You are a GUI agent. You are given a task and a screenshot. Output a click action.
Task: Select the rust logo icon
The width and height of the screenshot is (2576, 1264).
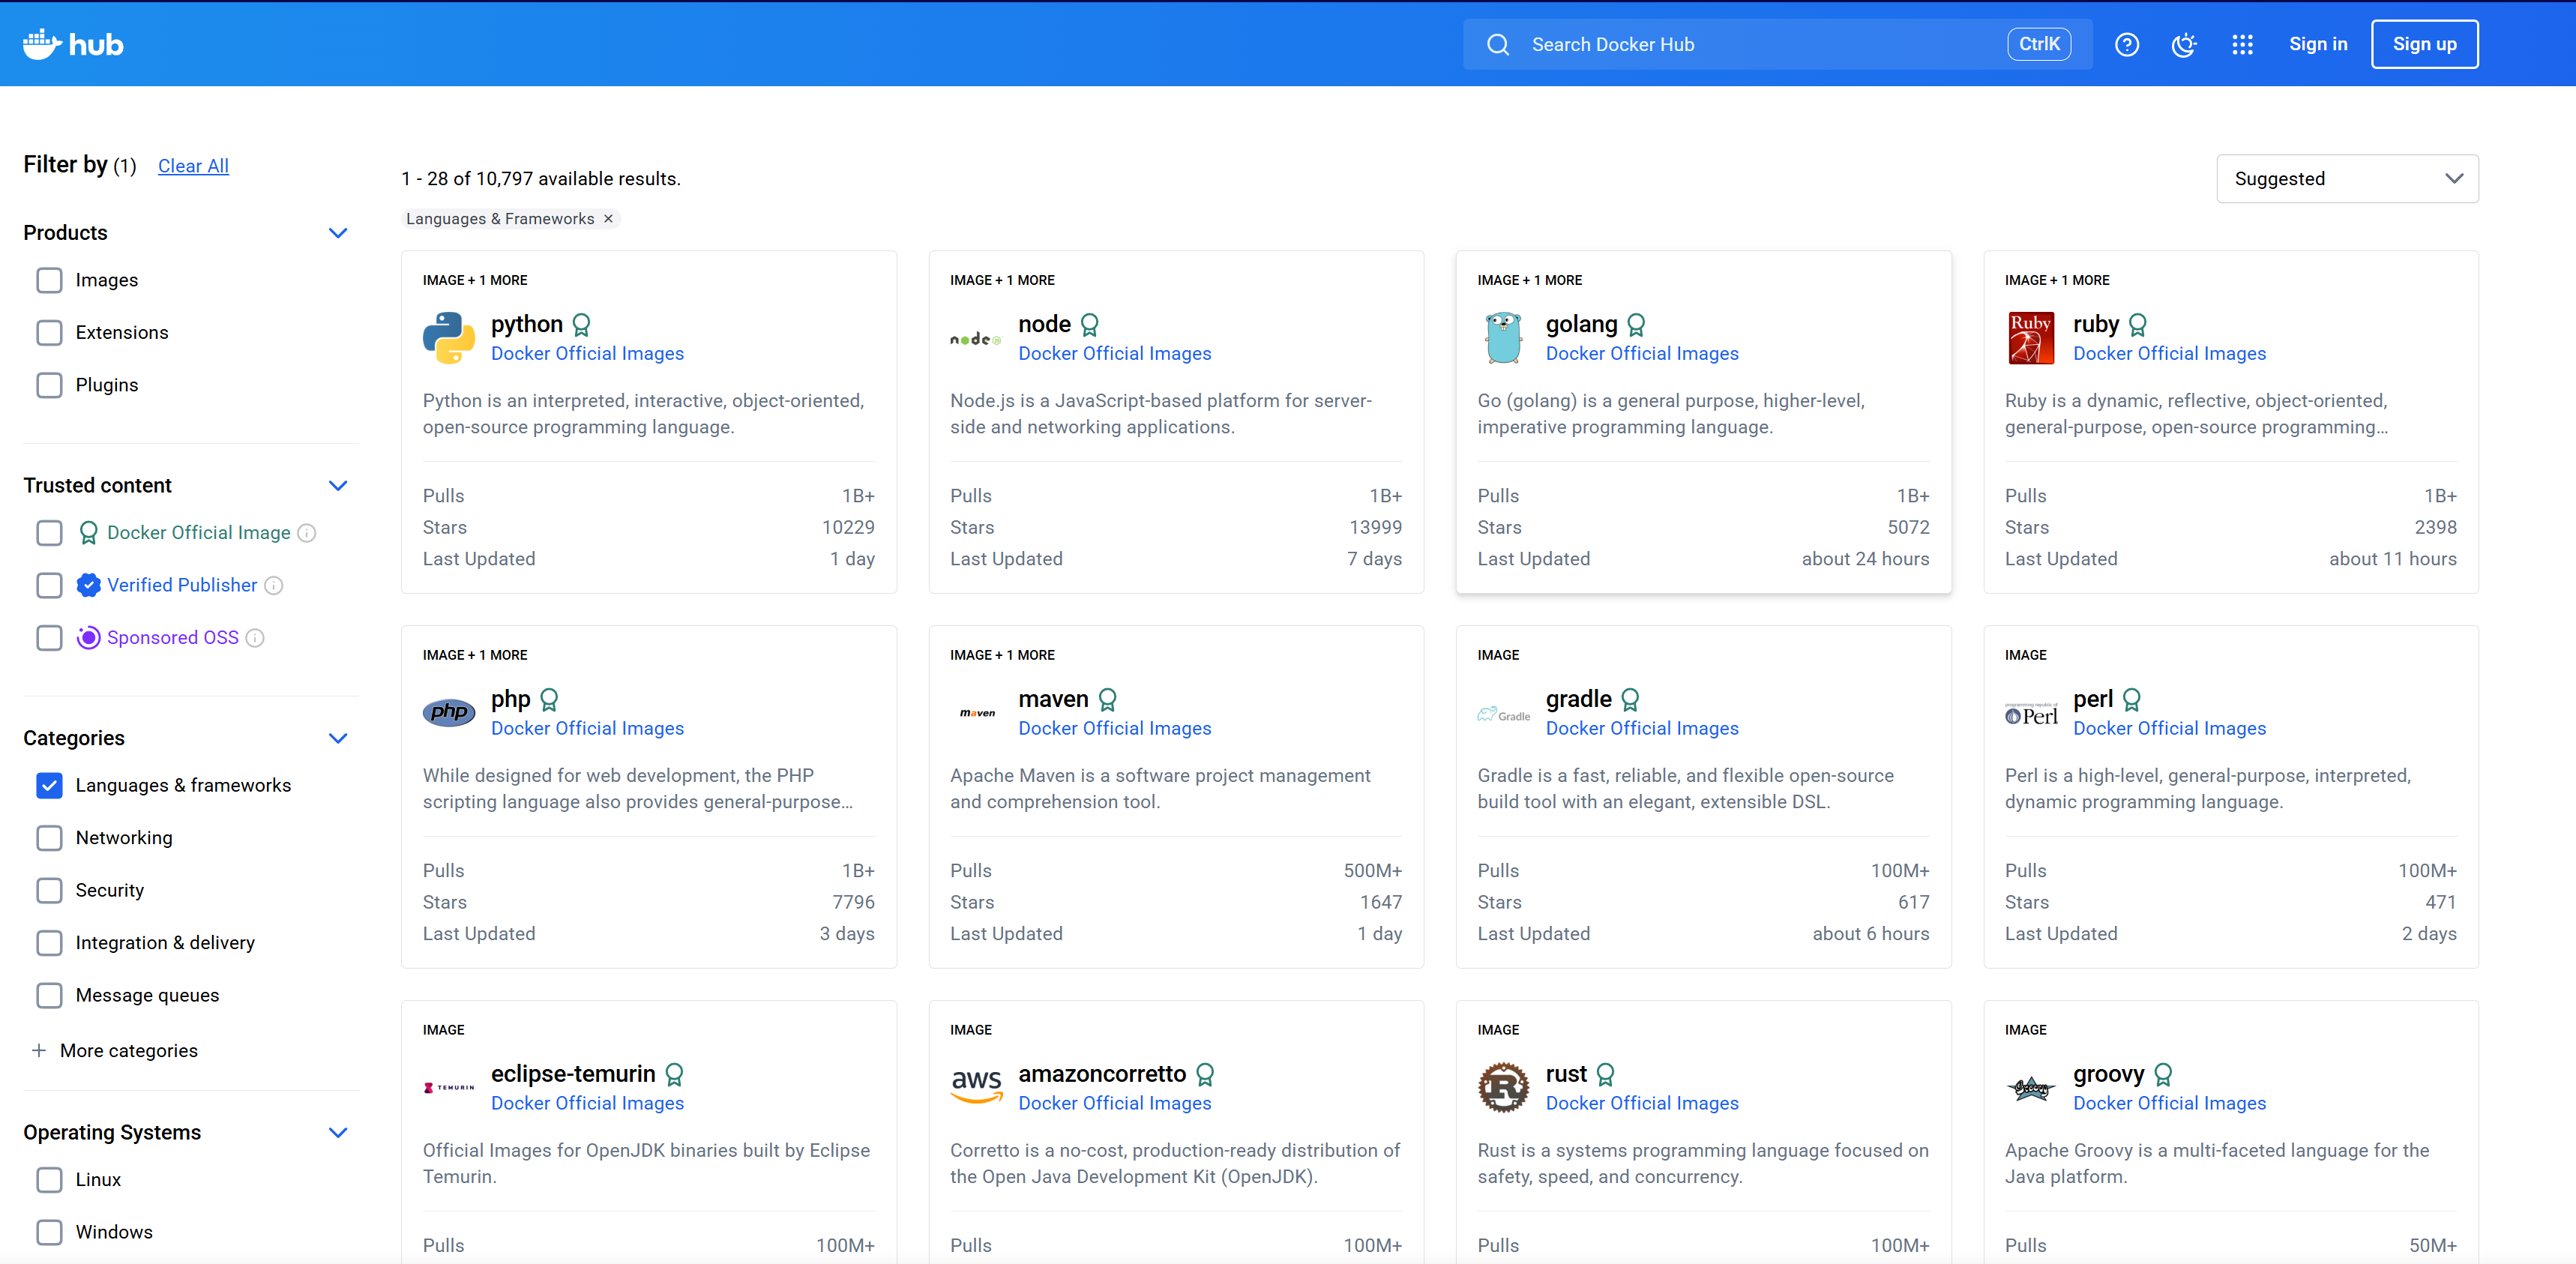pyautogui.click(x=1503, y=1087)
